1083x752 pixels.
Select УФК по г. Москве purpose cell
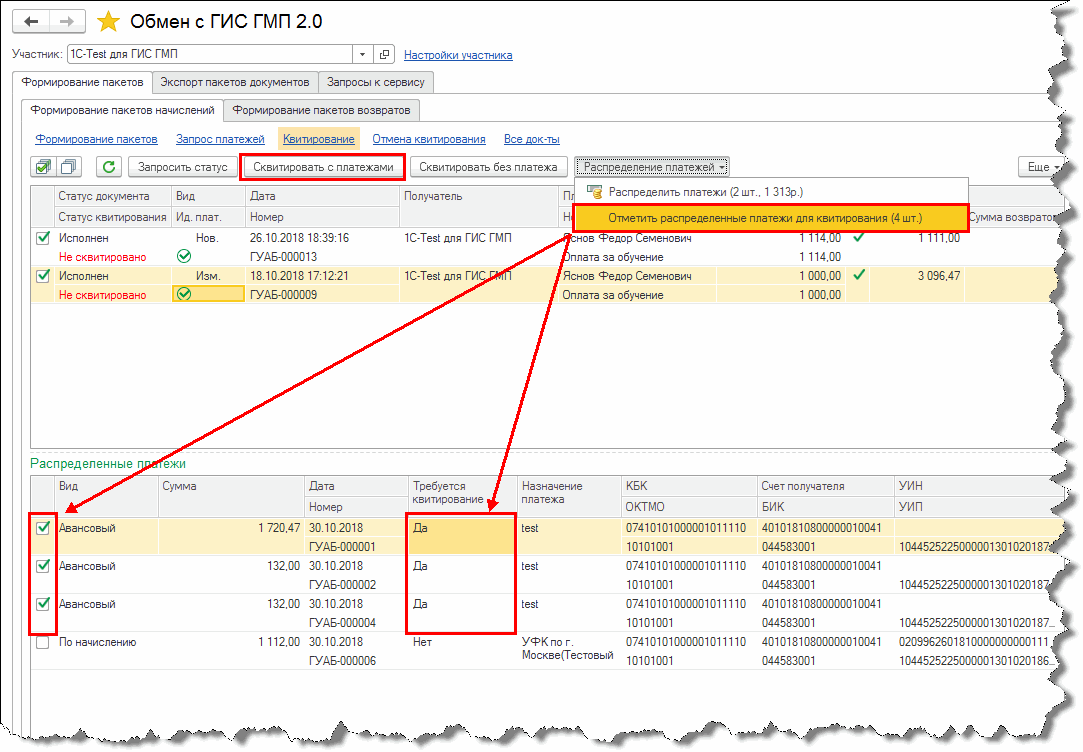(x=568, y=649)
